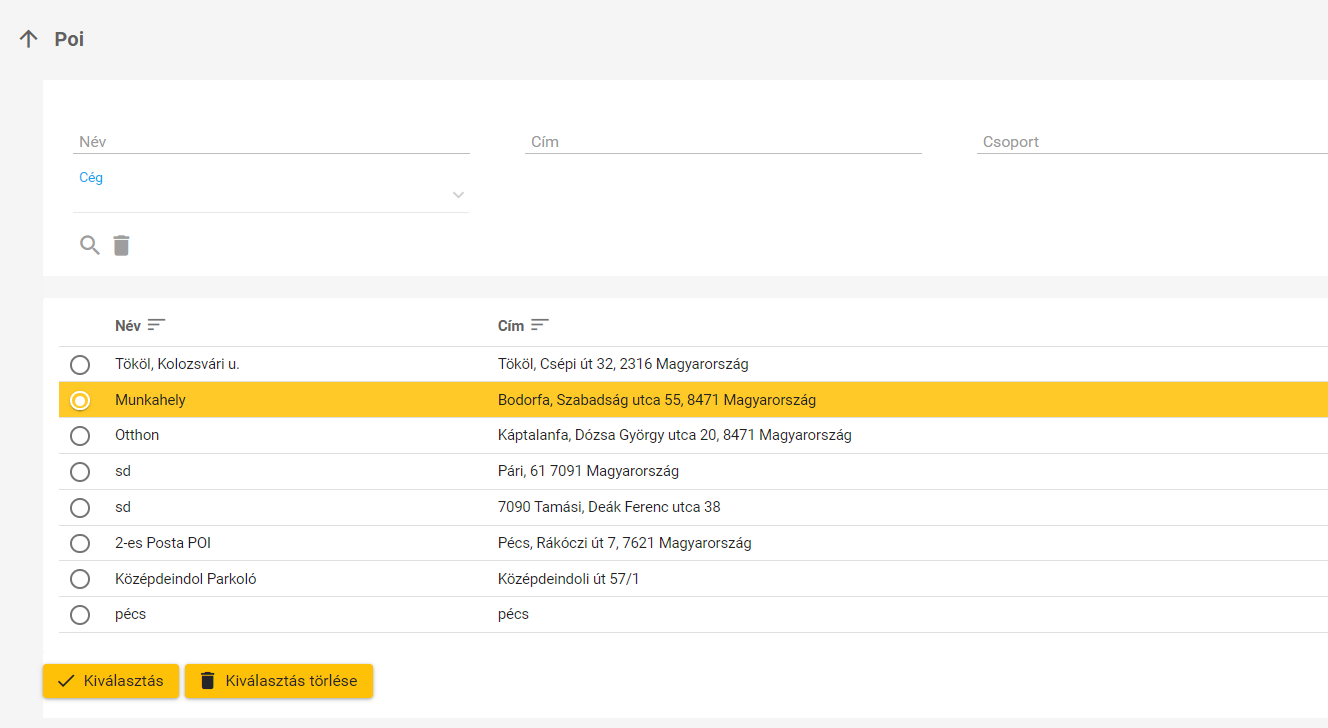The image size is (1328, 728).
Task: Click the back arrow next to Poi
Action: click(29, 39)
